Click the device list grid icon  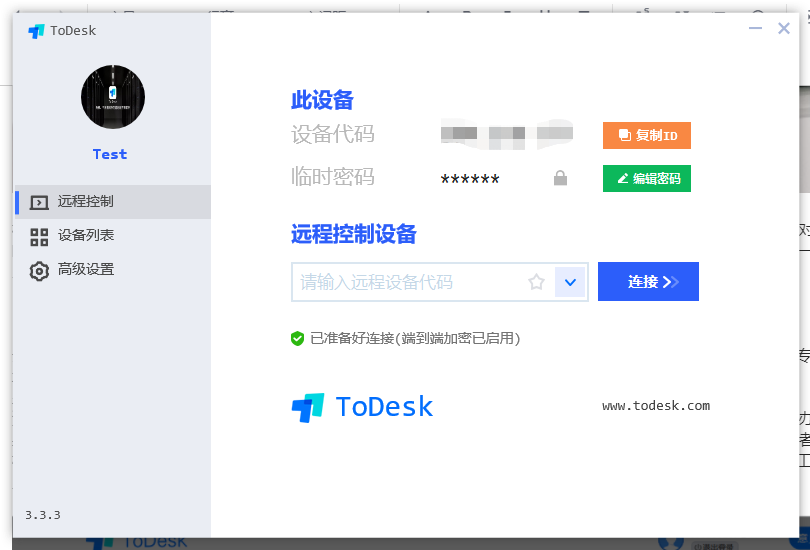[39, 237]
